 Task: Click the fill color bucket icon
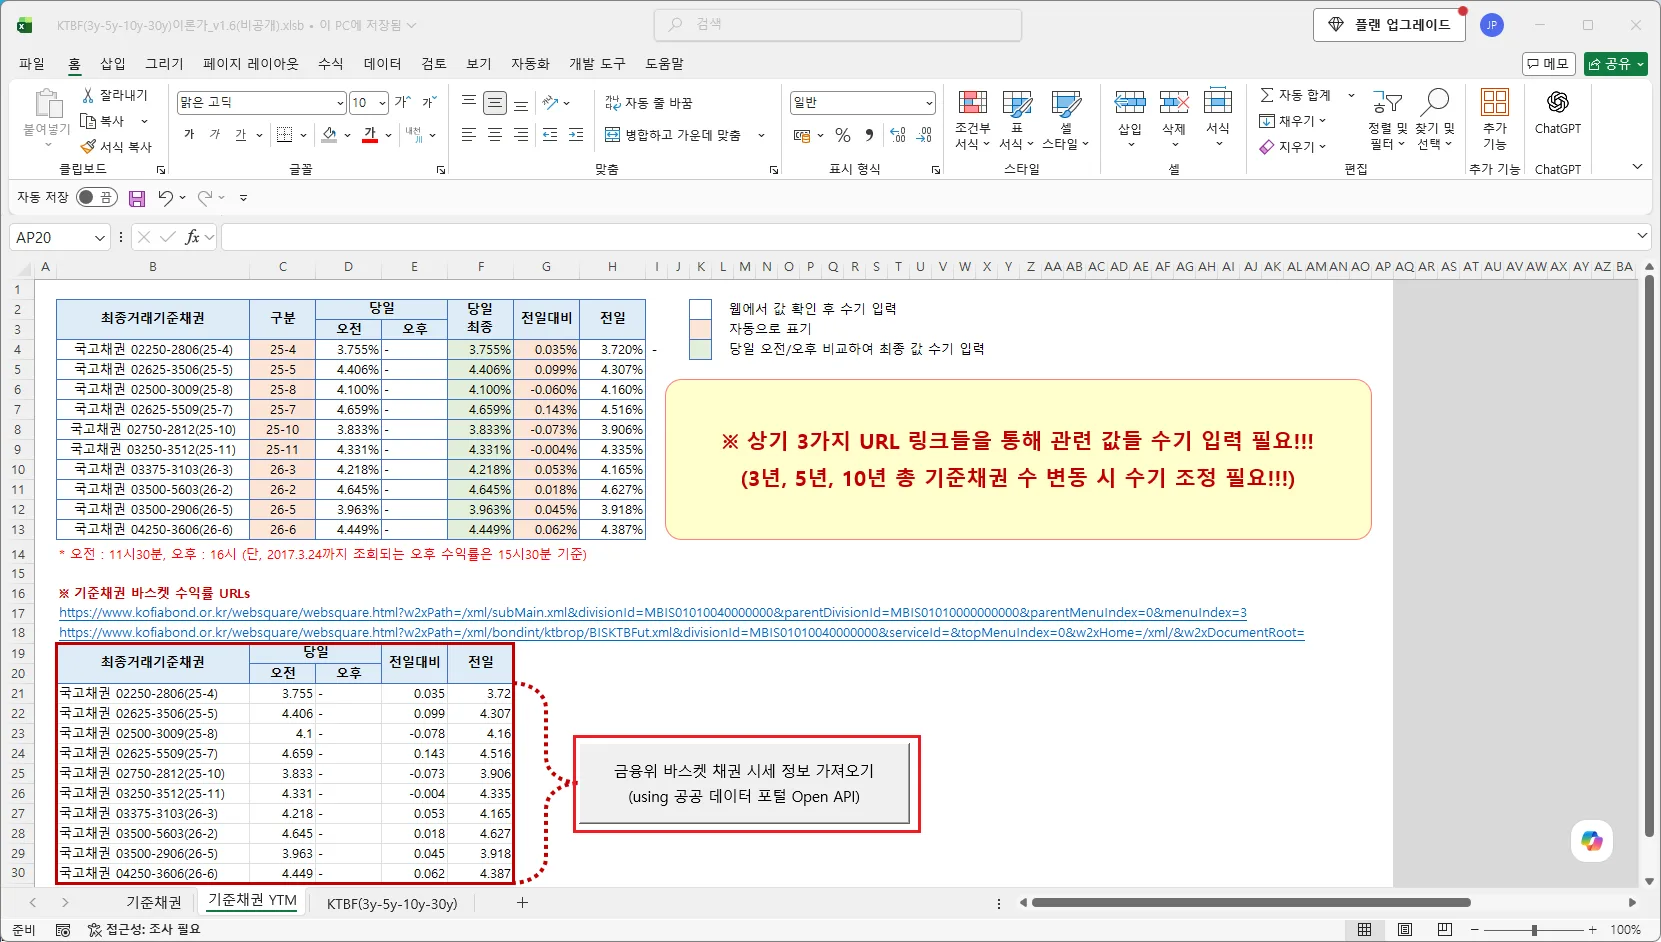click(x=330, y=135)
